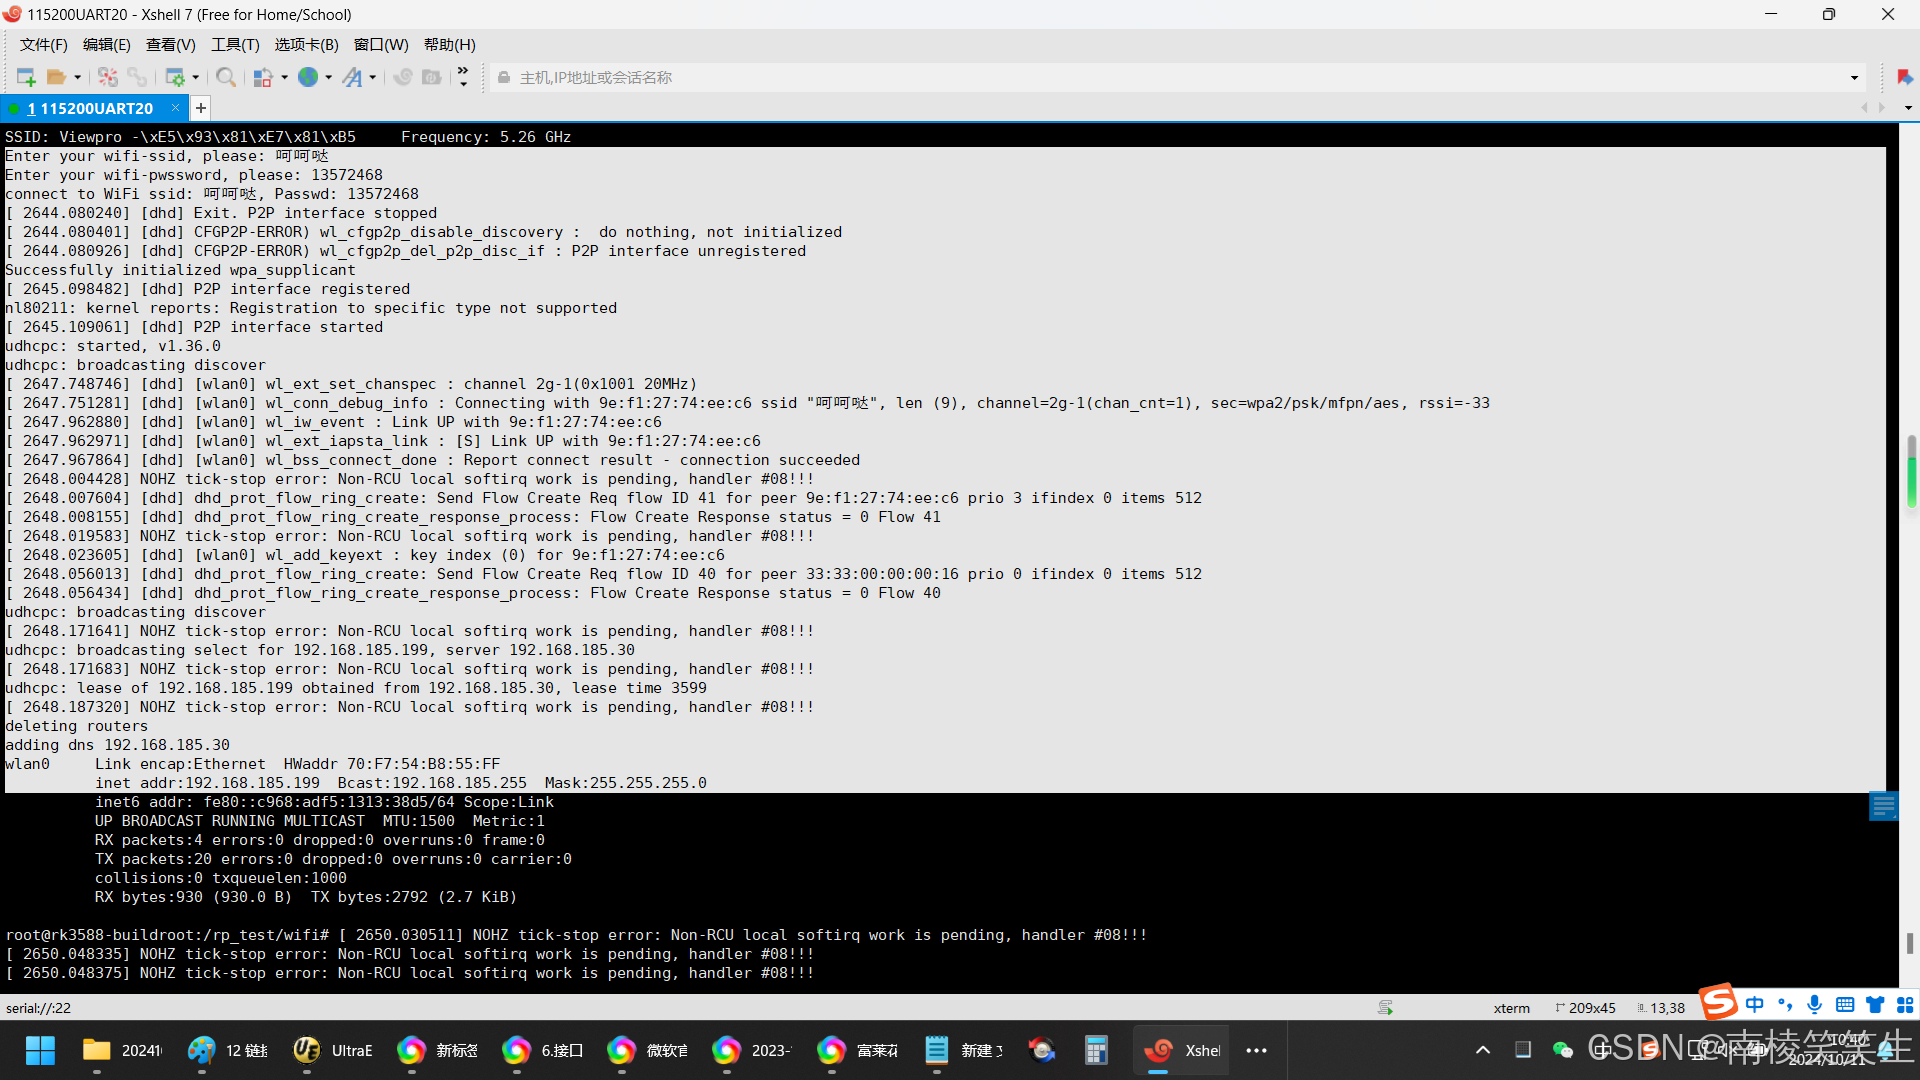Click the Disconnect icon in the toolbar
The width and height of the screenshot is (1920, 1080).
click(x=108, y=77)
